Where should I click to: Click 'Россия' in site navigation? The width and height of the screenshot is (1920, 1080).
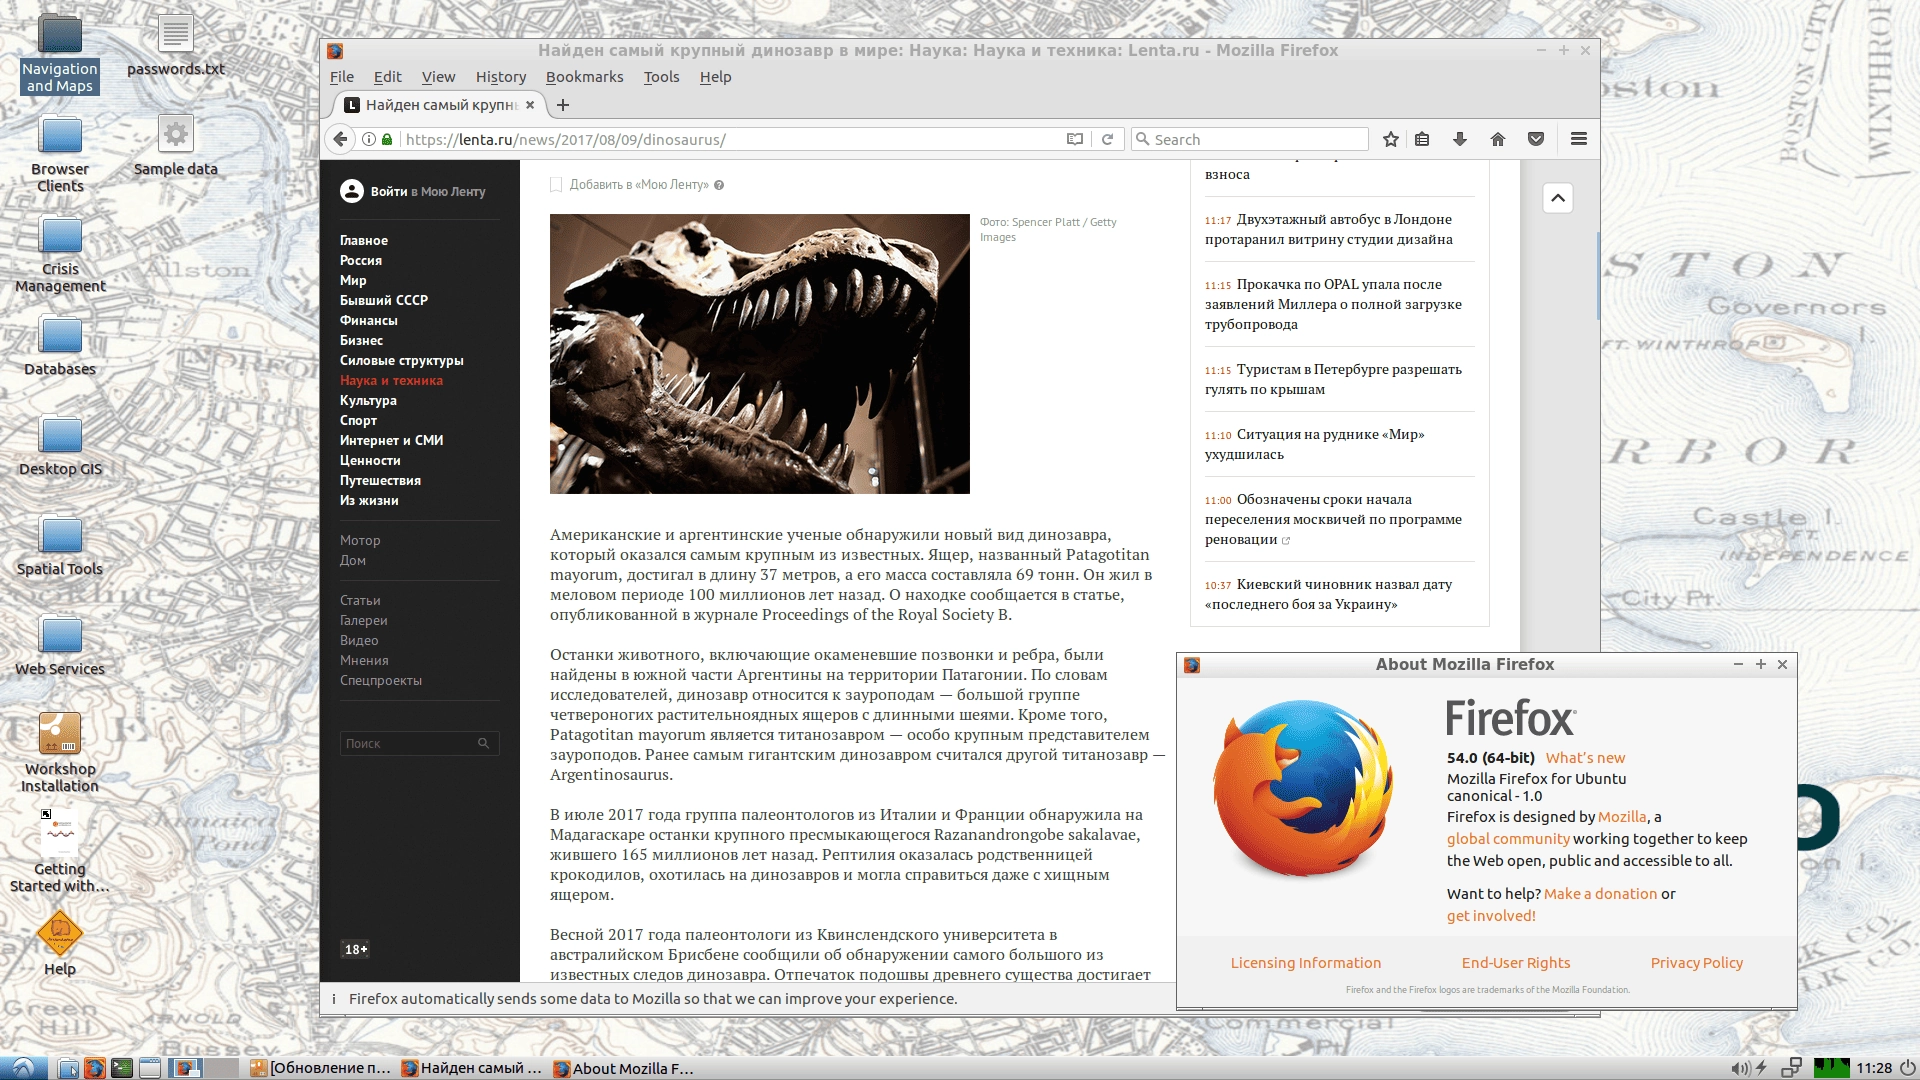point(361,260)
